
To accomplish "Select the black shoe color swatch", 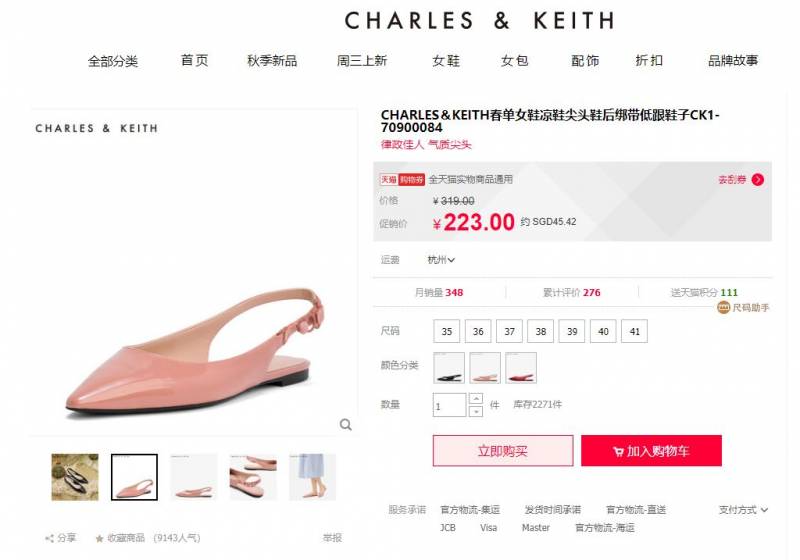I will (x=449, y=368).
